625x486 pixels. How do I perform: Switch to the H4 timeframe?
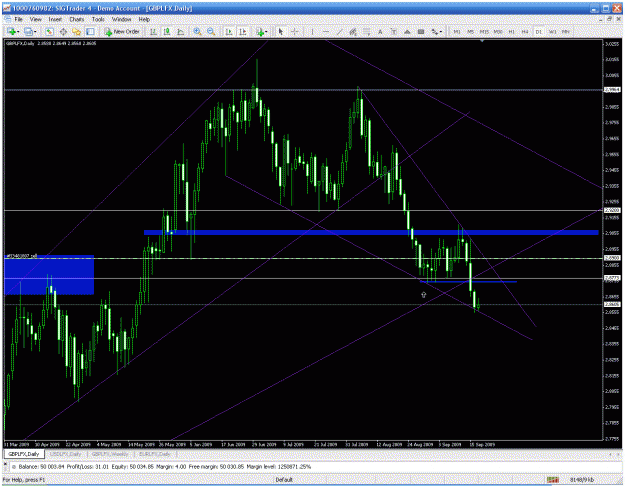tap(525, 31)
